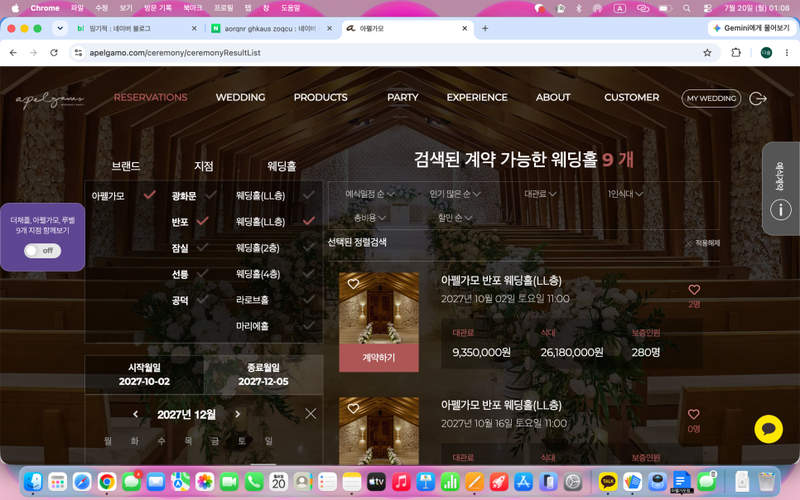The height and width of the screenshot is (500, 800).
Task: Open Photos app in the Dock
Action: [205, 481]
